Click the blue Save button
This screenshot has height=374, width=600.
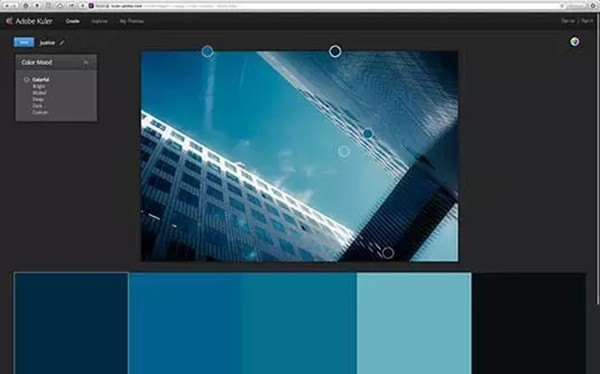(x=24, y=42)
